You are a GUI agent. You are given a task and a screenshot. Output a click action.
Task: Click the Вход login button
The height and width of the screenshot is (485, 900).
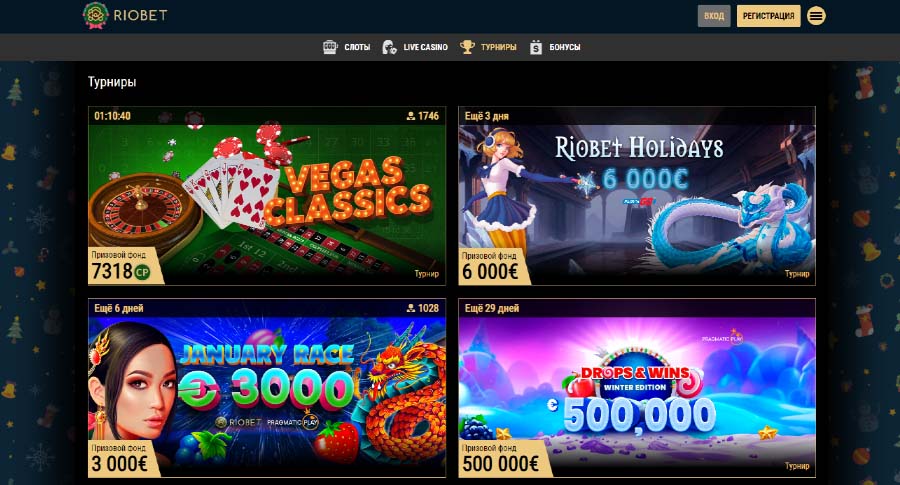[x=714, y=16]
